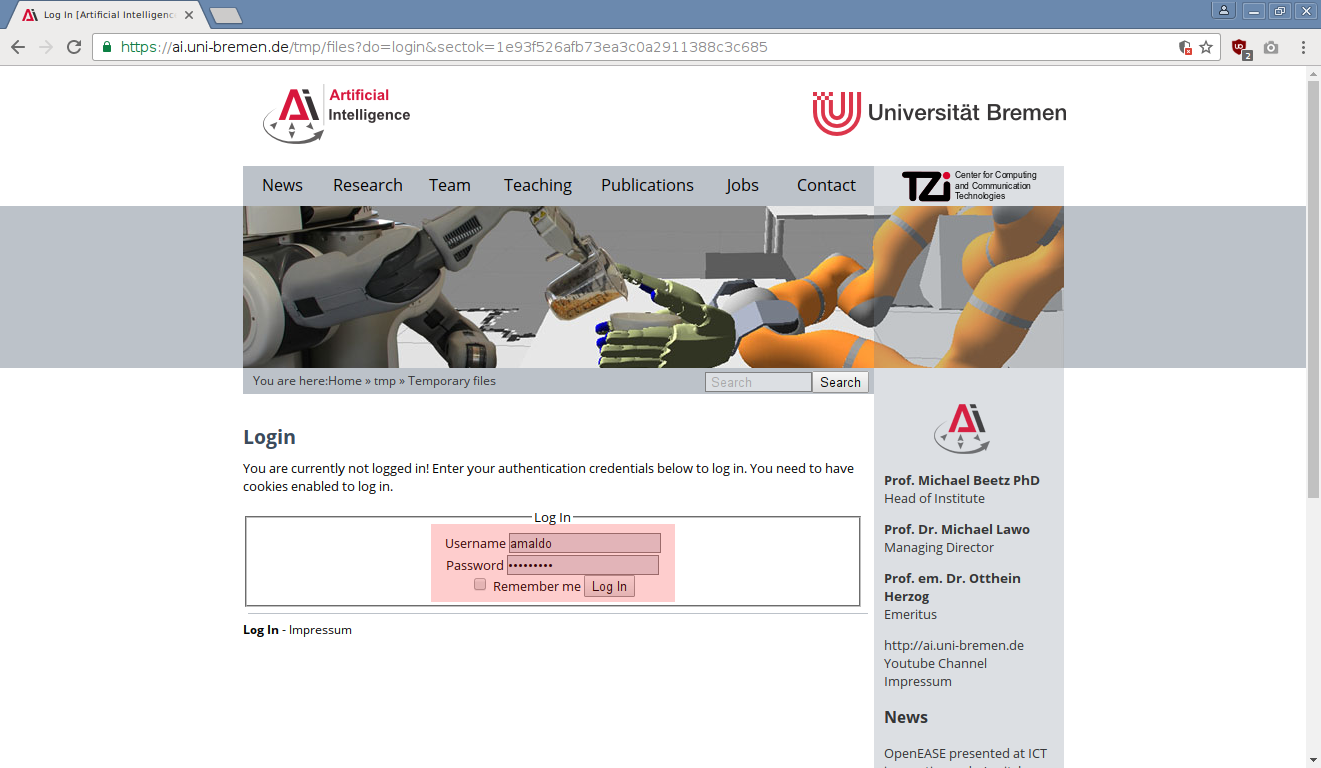
Task: Open the Chrome three-dot menu
Action: tap(1303, 47)
